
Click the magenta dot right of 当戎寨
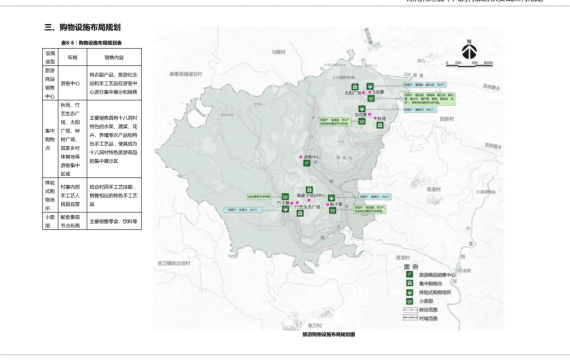(369, 115)
